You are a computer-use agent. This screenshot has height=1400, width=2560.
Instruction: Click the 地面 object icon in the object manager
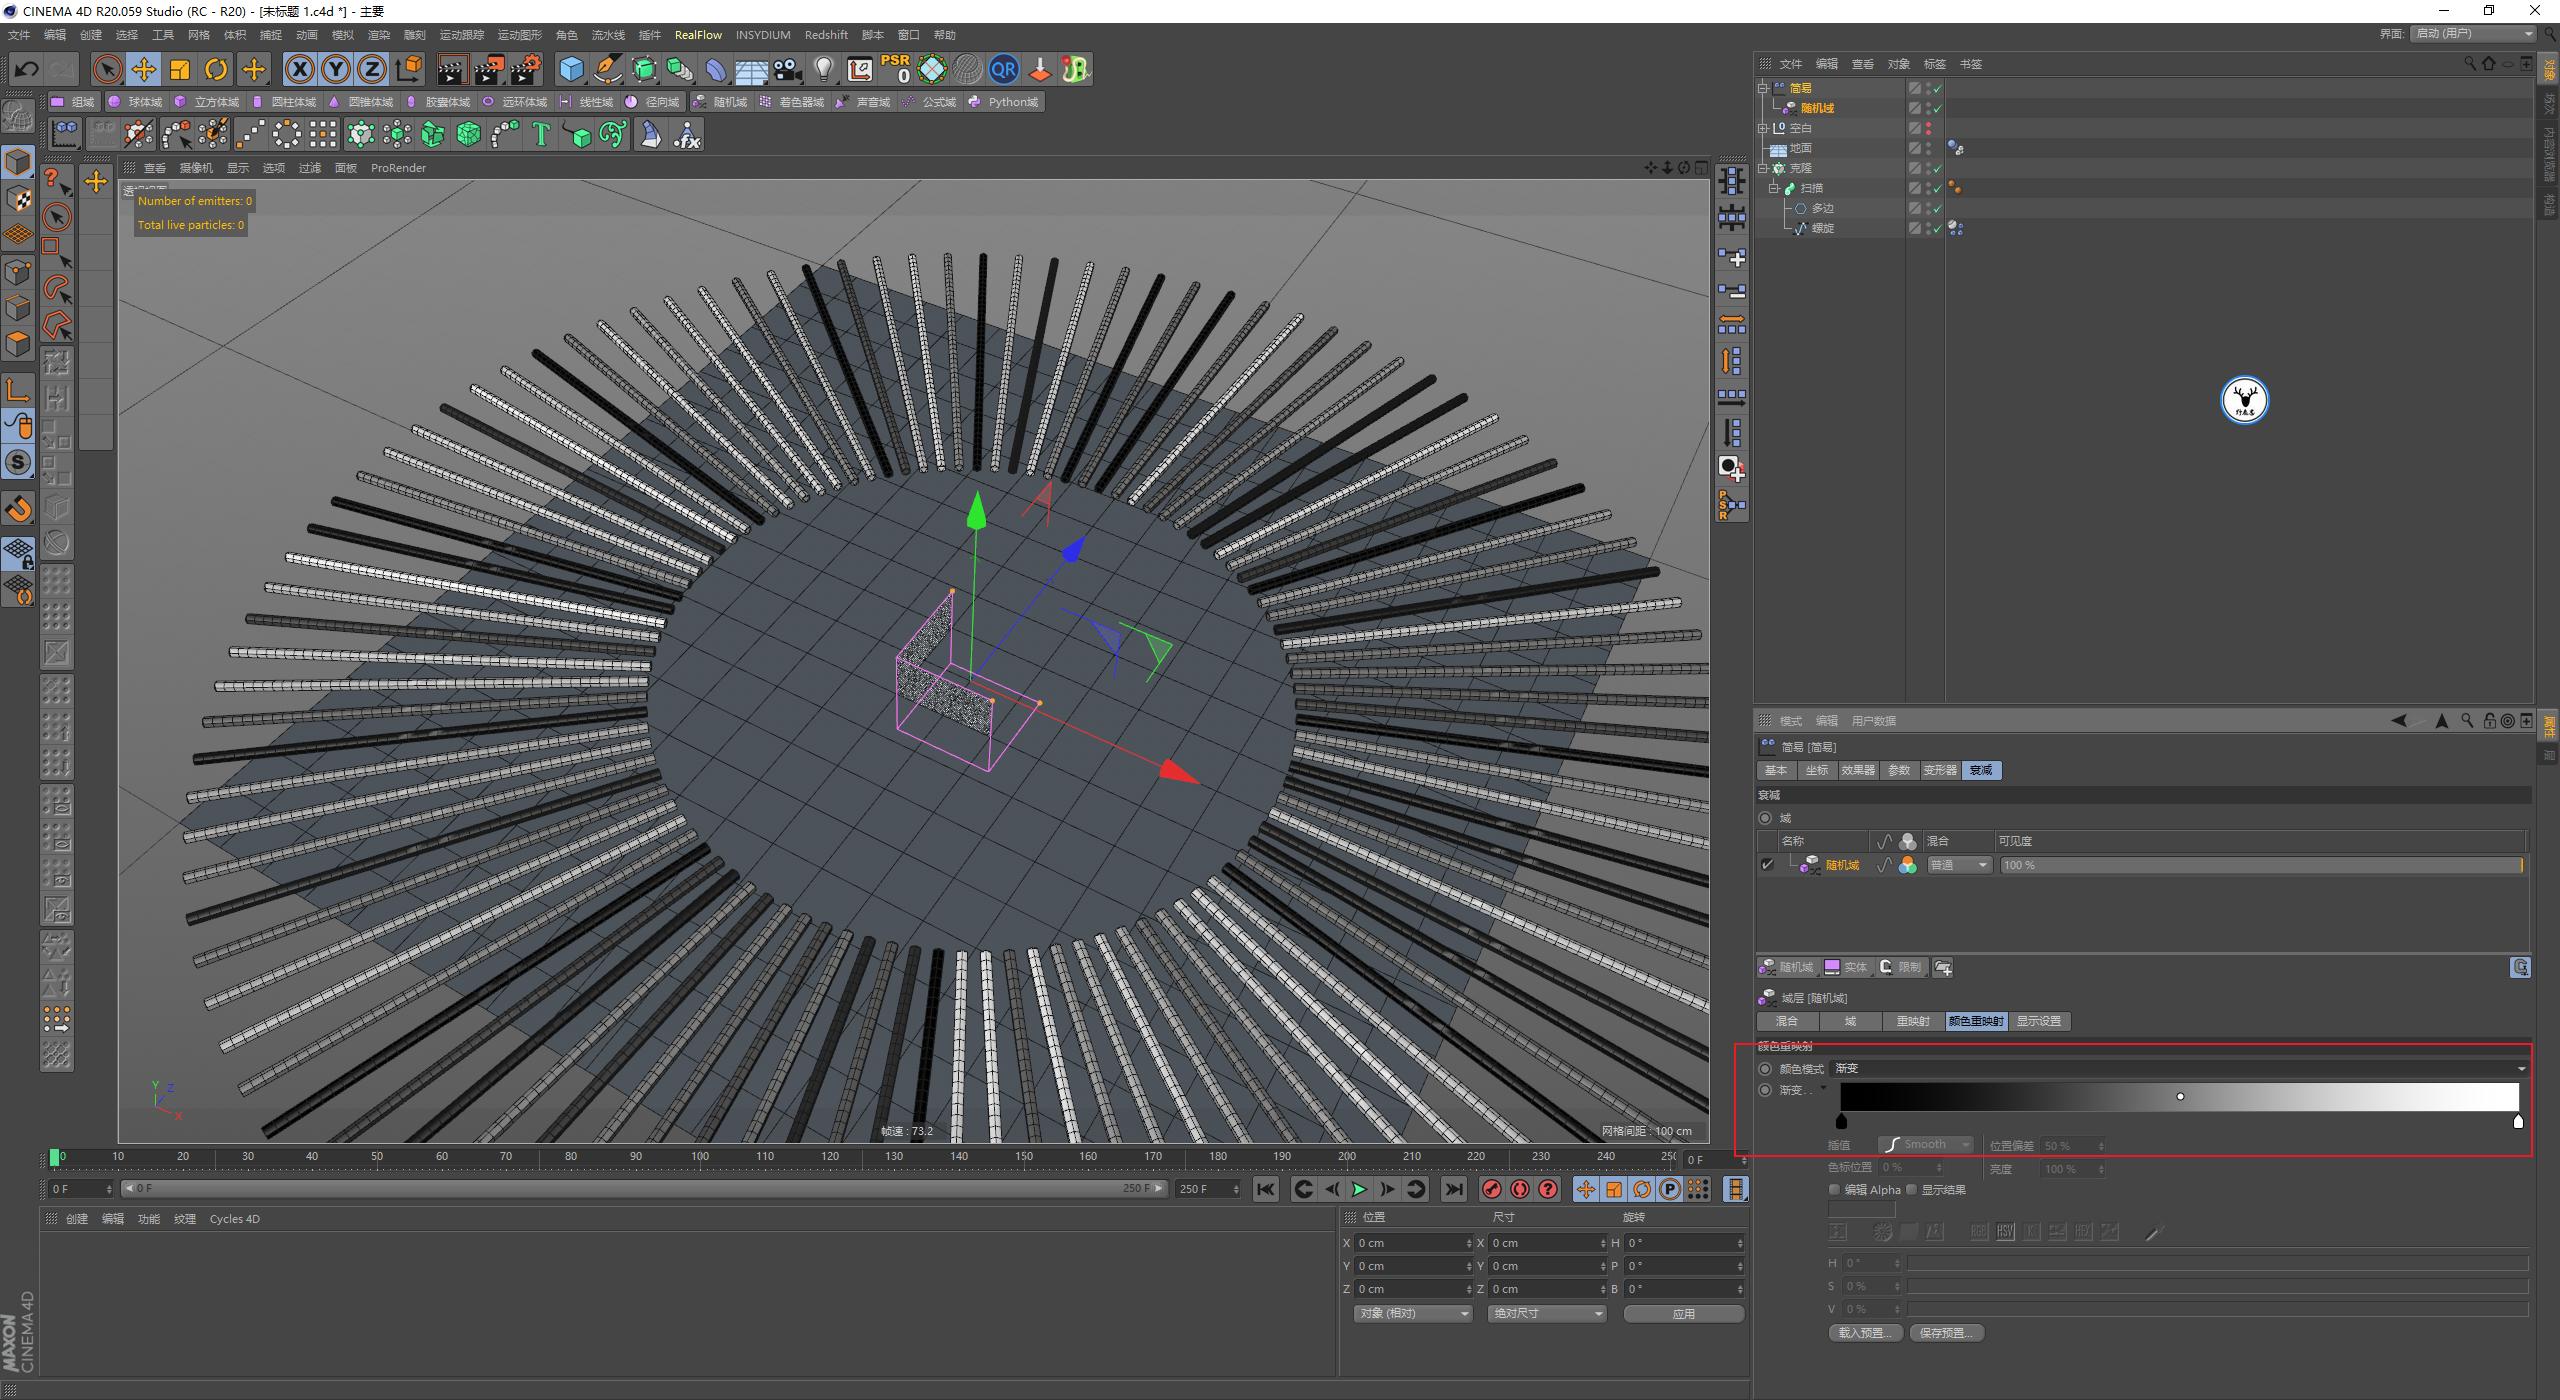1778,147
